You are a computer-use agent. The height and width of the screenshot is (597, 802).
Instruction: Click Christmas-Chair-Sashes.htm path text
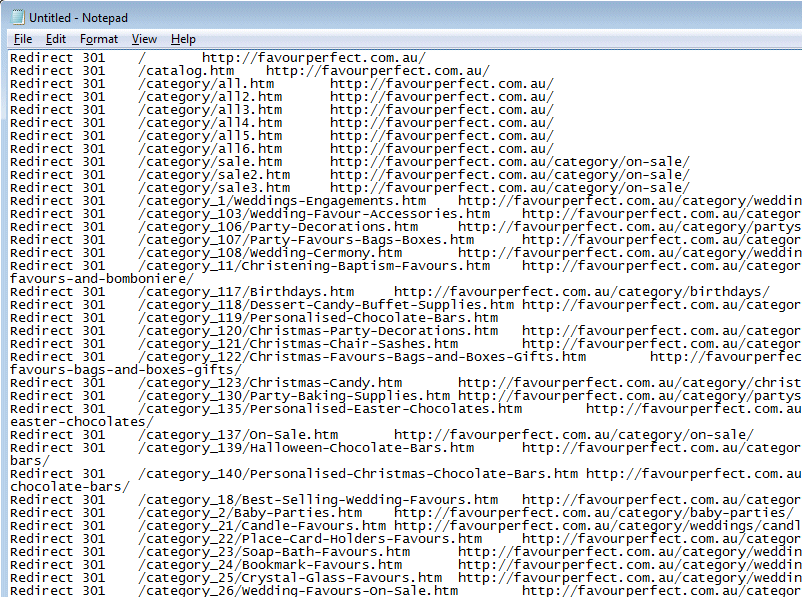354,344
